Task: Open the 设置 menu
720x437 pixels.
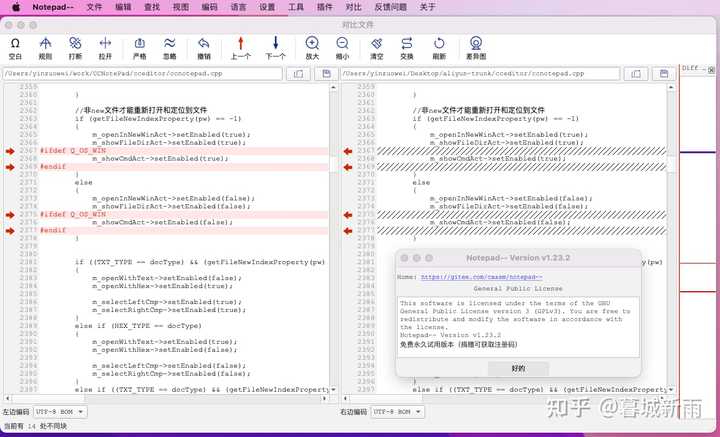Action: coord(267,7)
